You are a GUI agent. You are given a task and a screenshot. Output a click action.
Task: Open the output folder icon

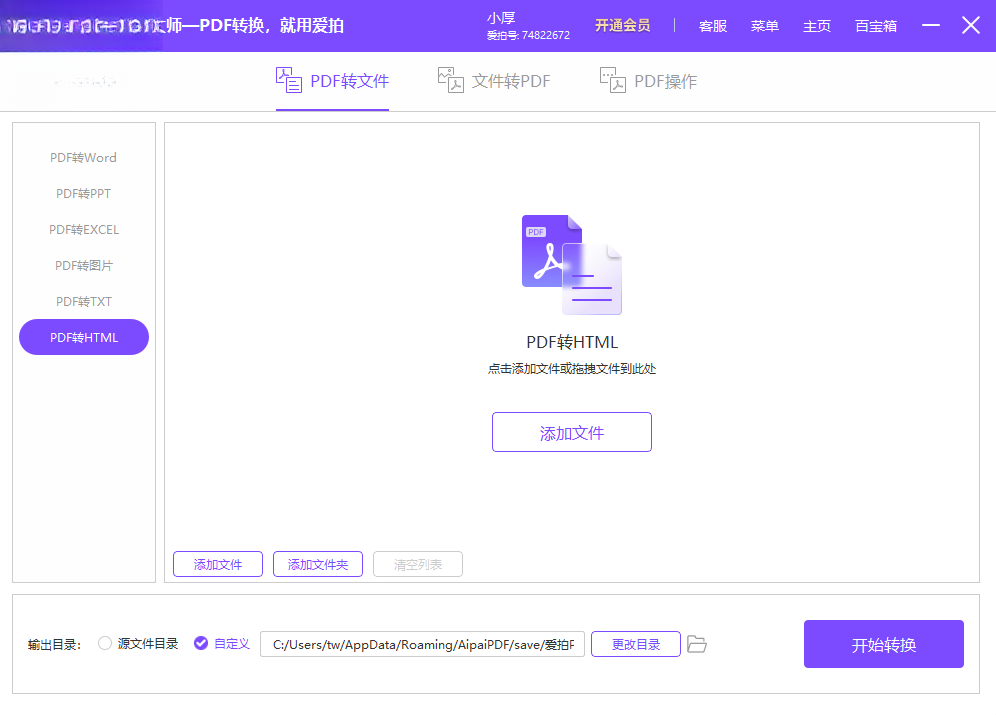tap(697, 644)
